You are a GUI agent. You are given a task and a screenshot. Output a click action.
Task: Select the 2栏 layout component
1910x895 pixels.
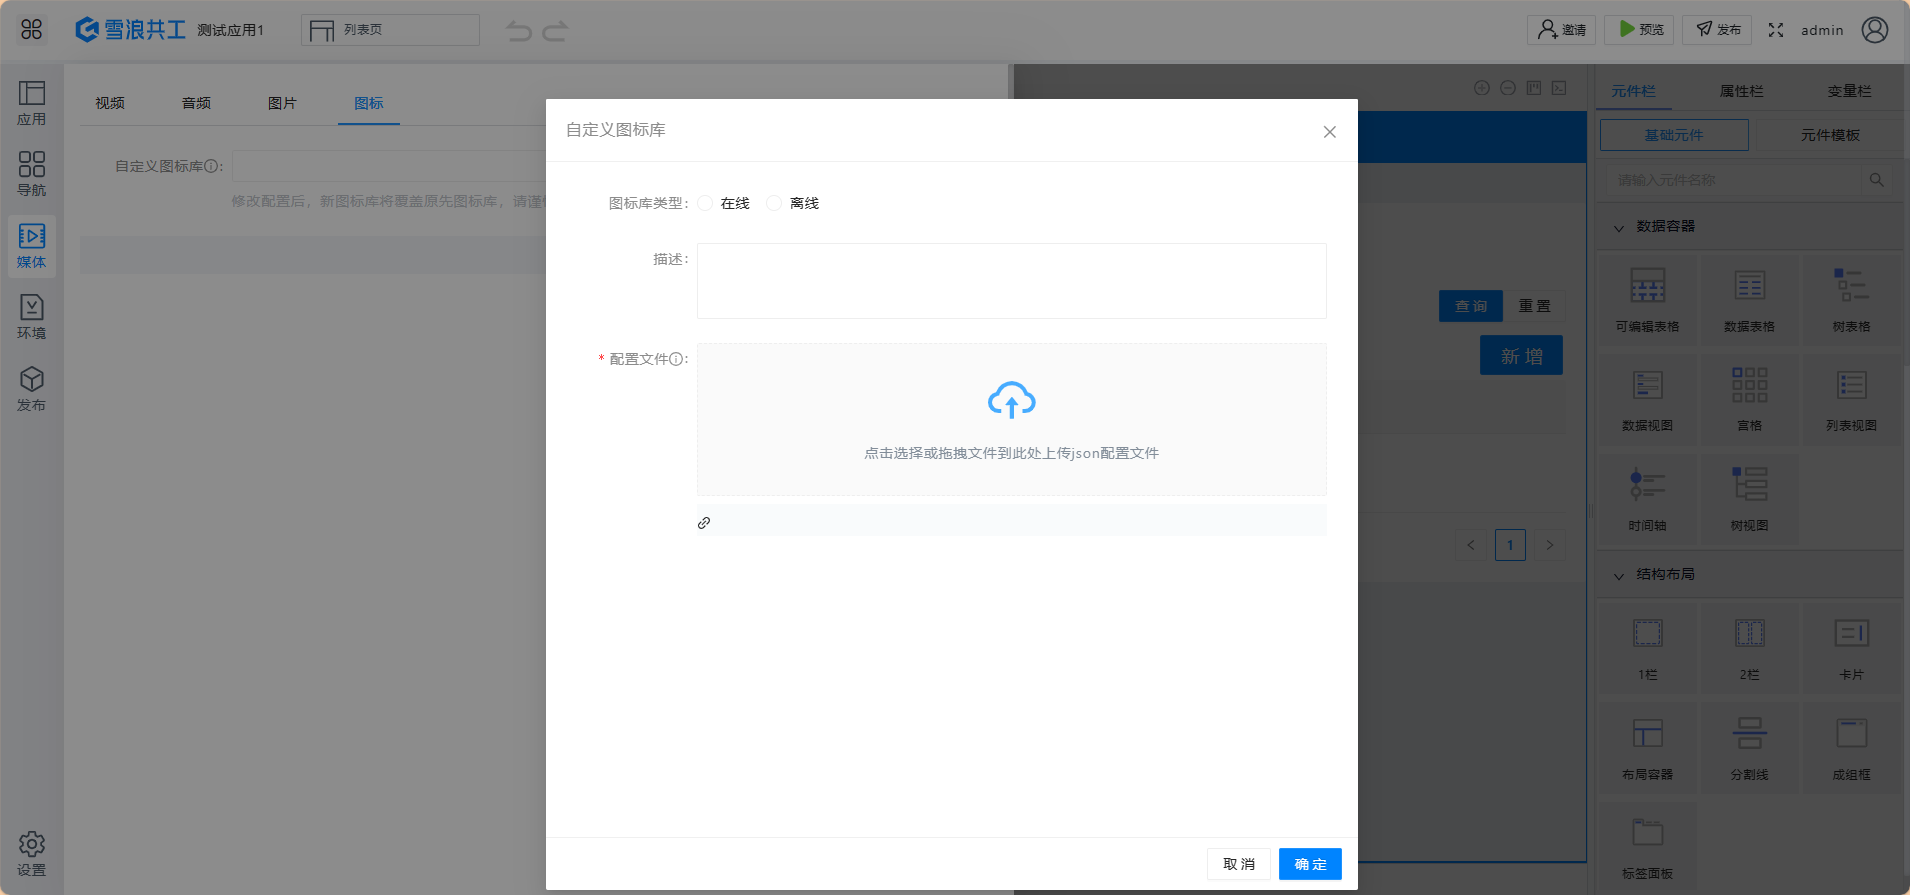[1750, 648]
